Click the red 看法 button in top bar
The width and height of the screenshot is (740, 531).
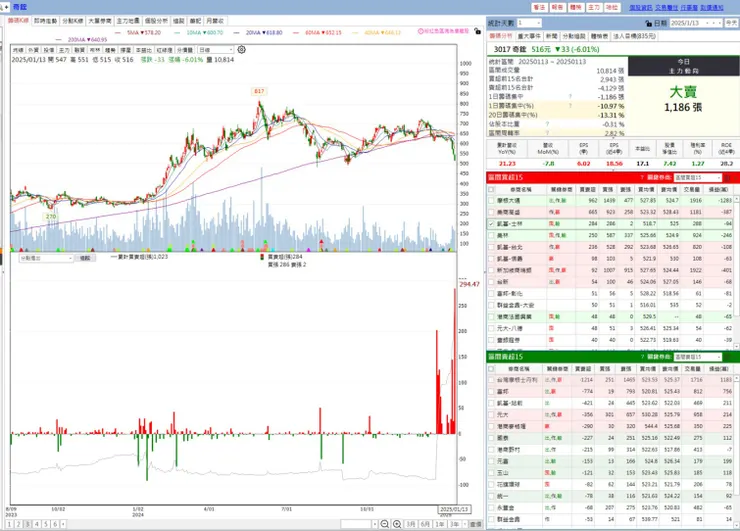pos(539,8)
